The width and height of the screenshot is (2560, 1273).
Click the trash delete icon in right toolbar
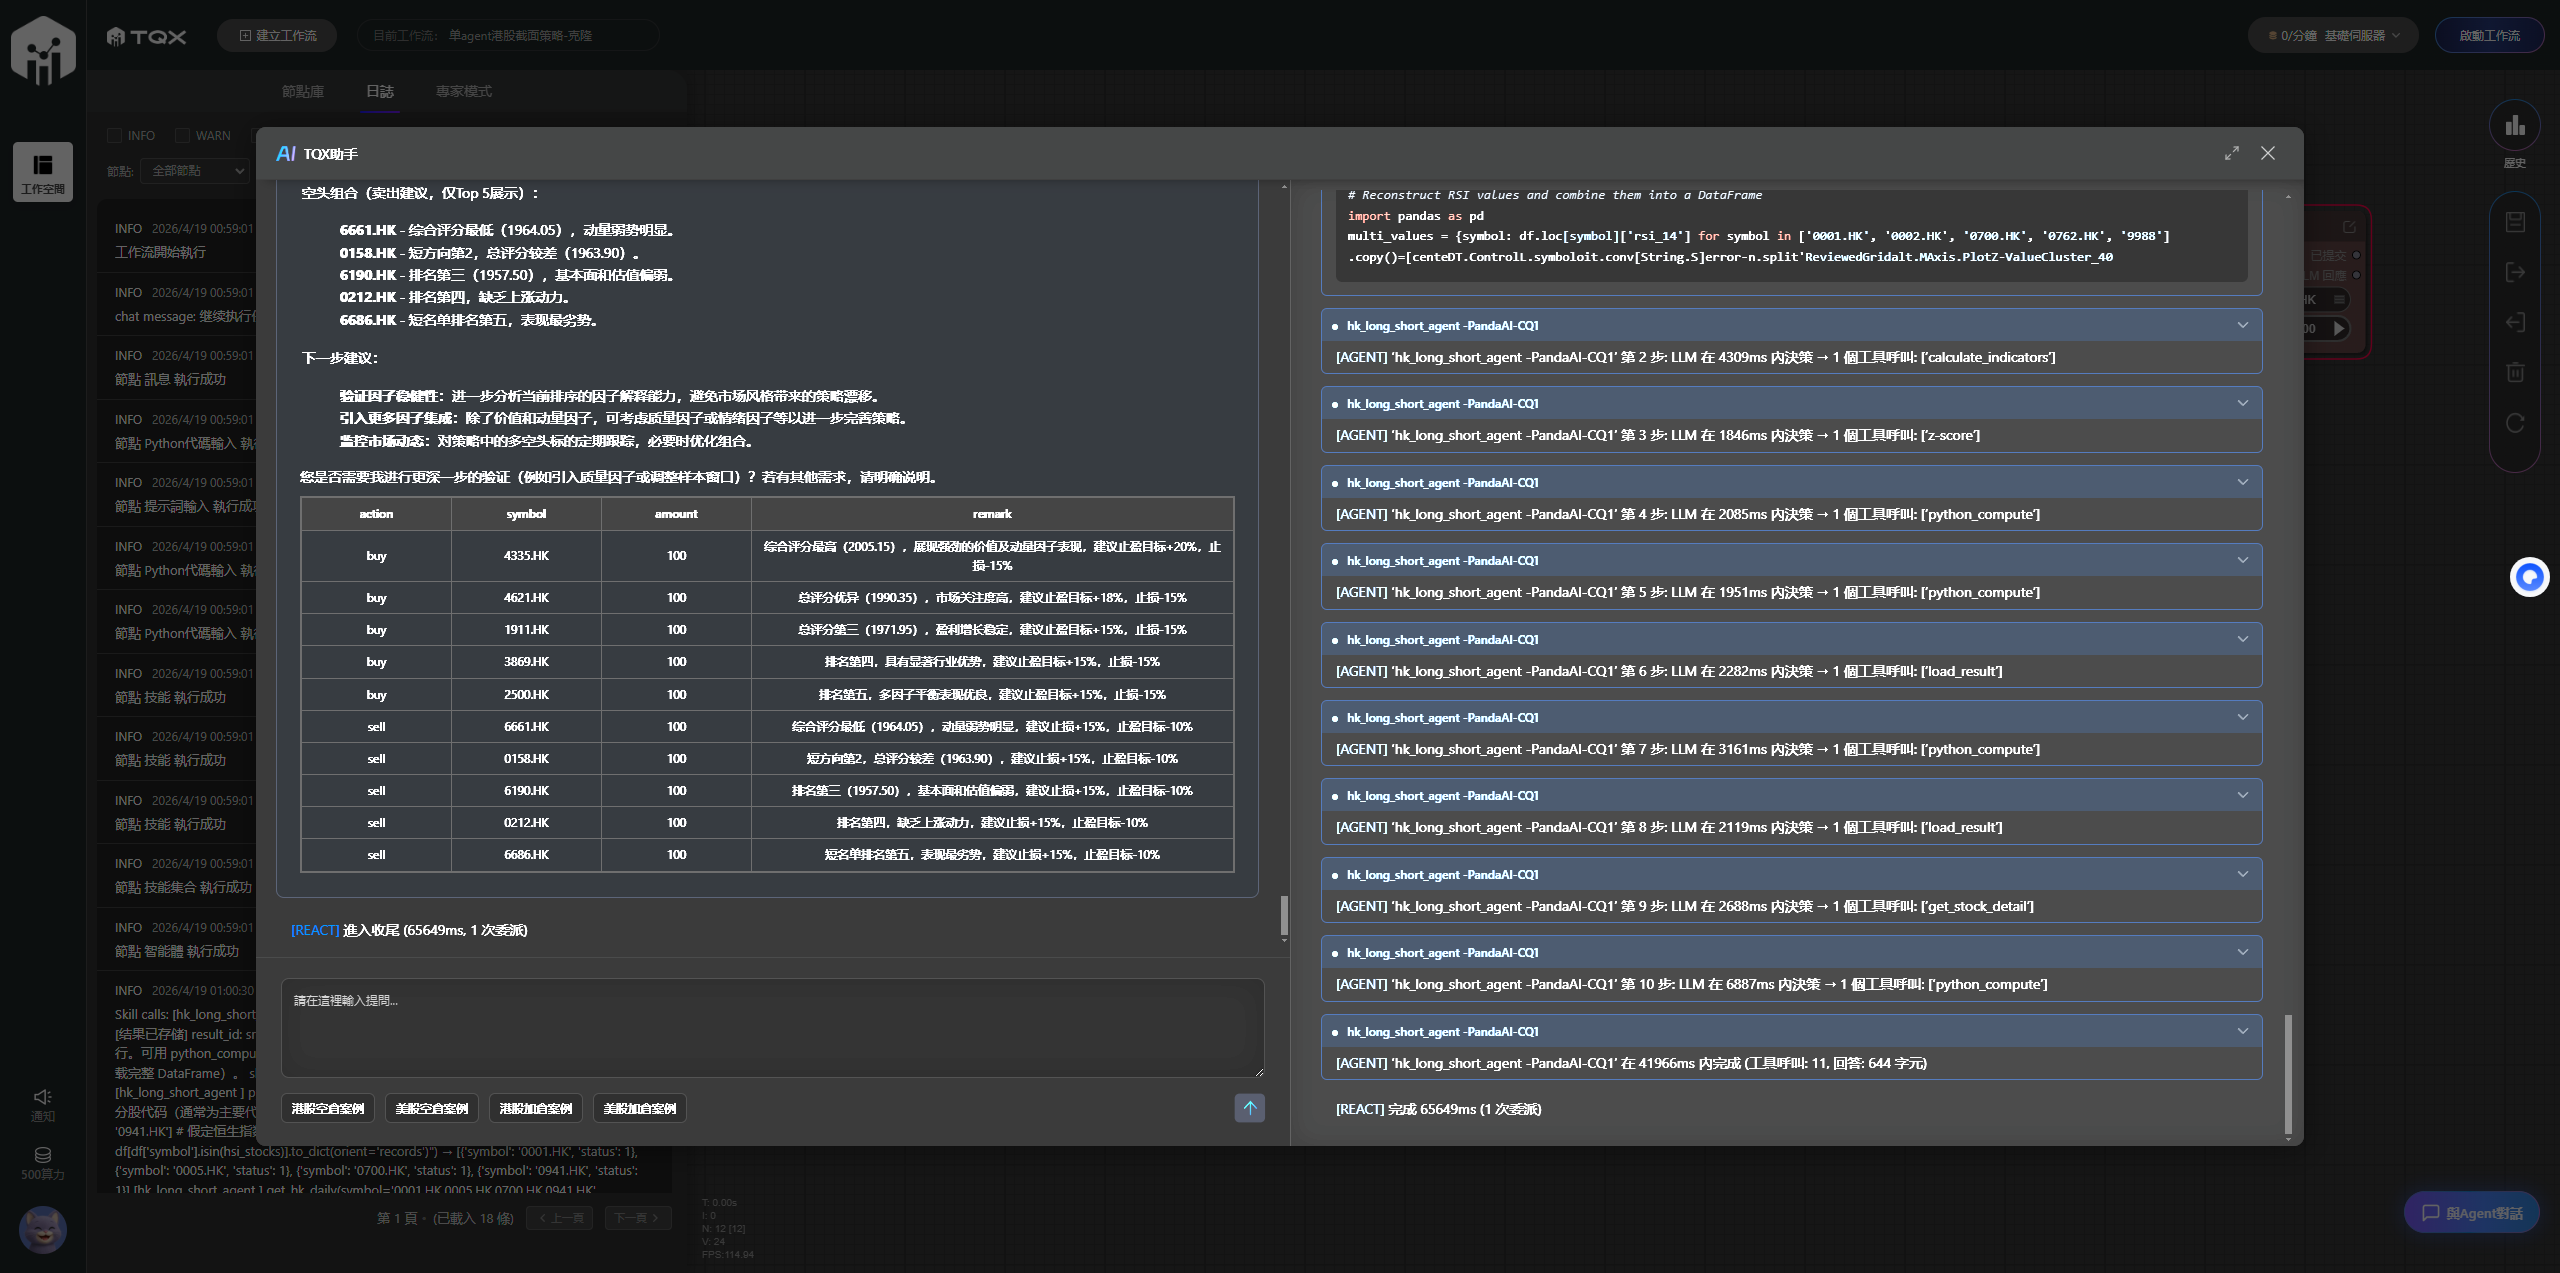2515,372
